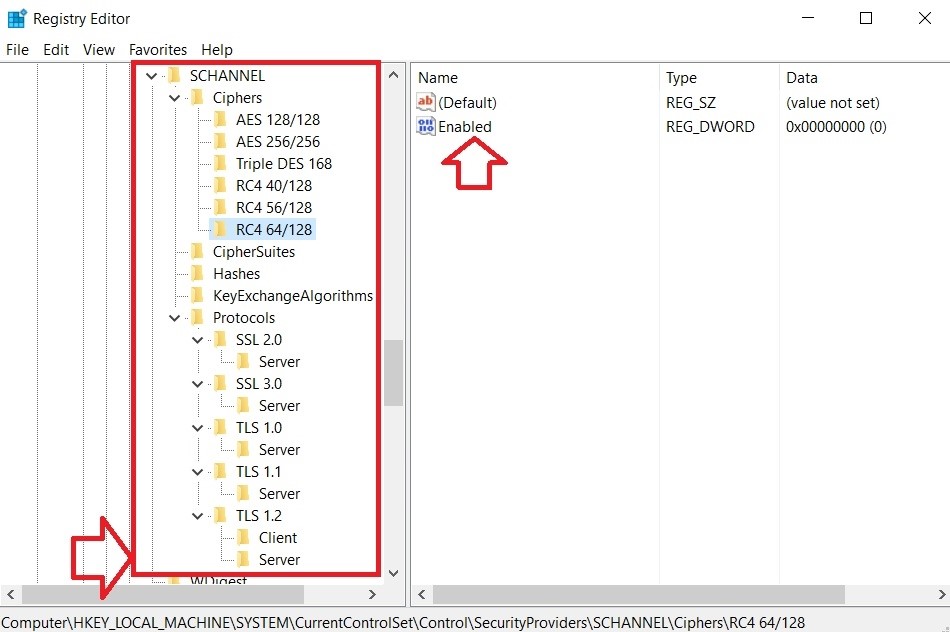
Task: Click the RC4 64/128 folder icon
Action: pos(221,229)
